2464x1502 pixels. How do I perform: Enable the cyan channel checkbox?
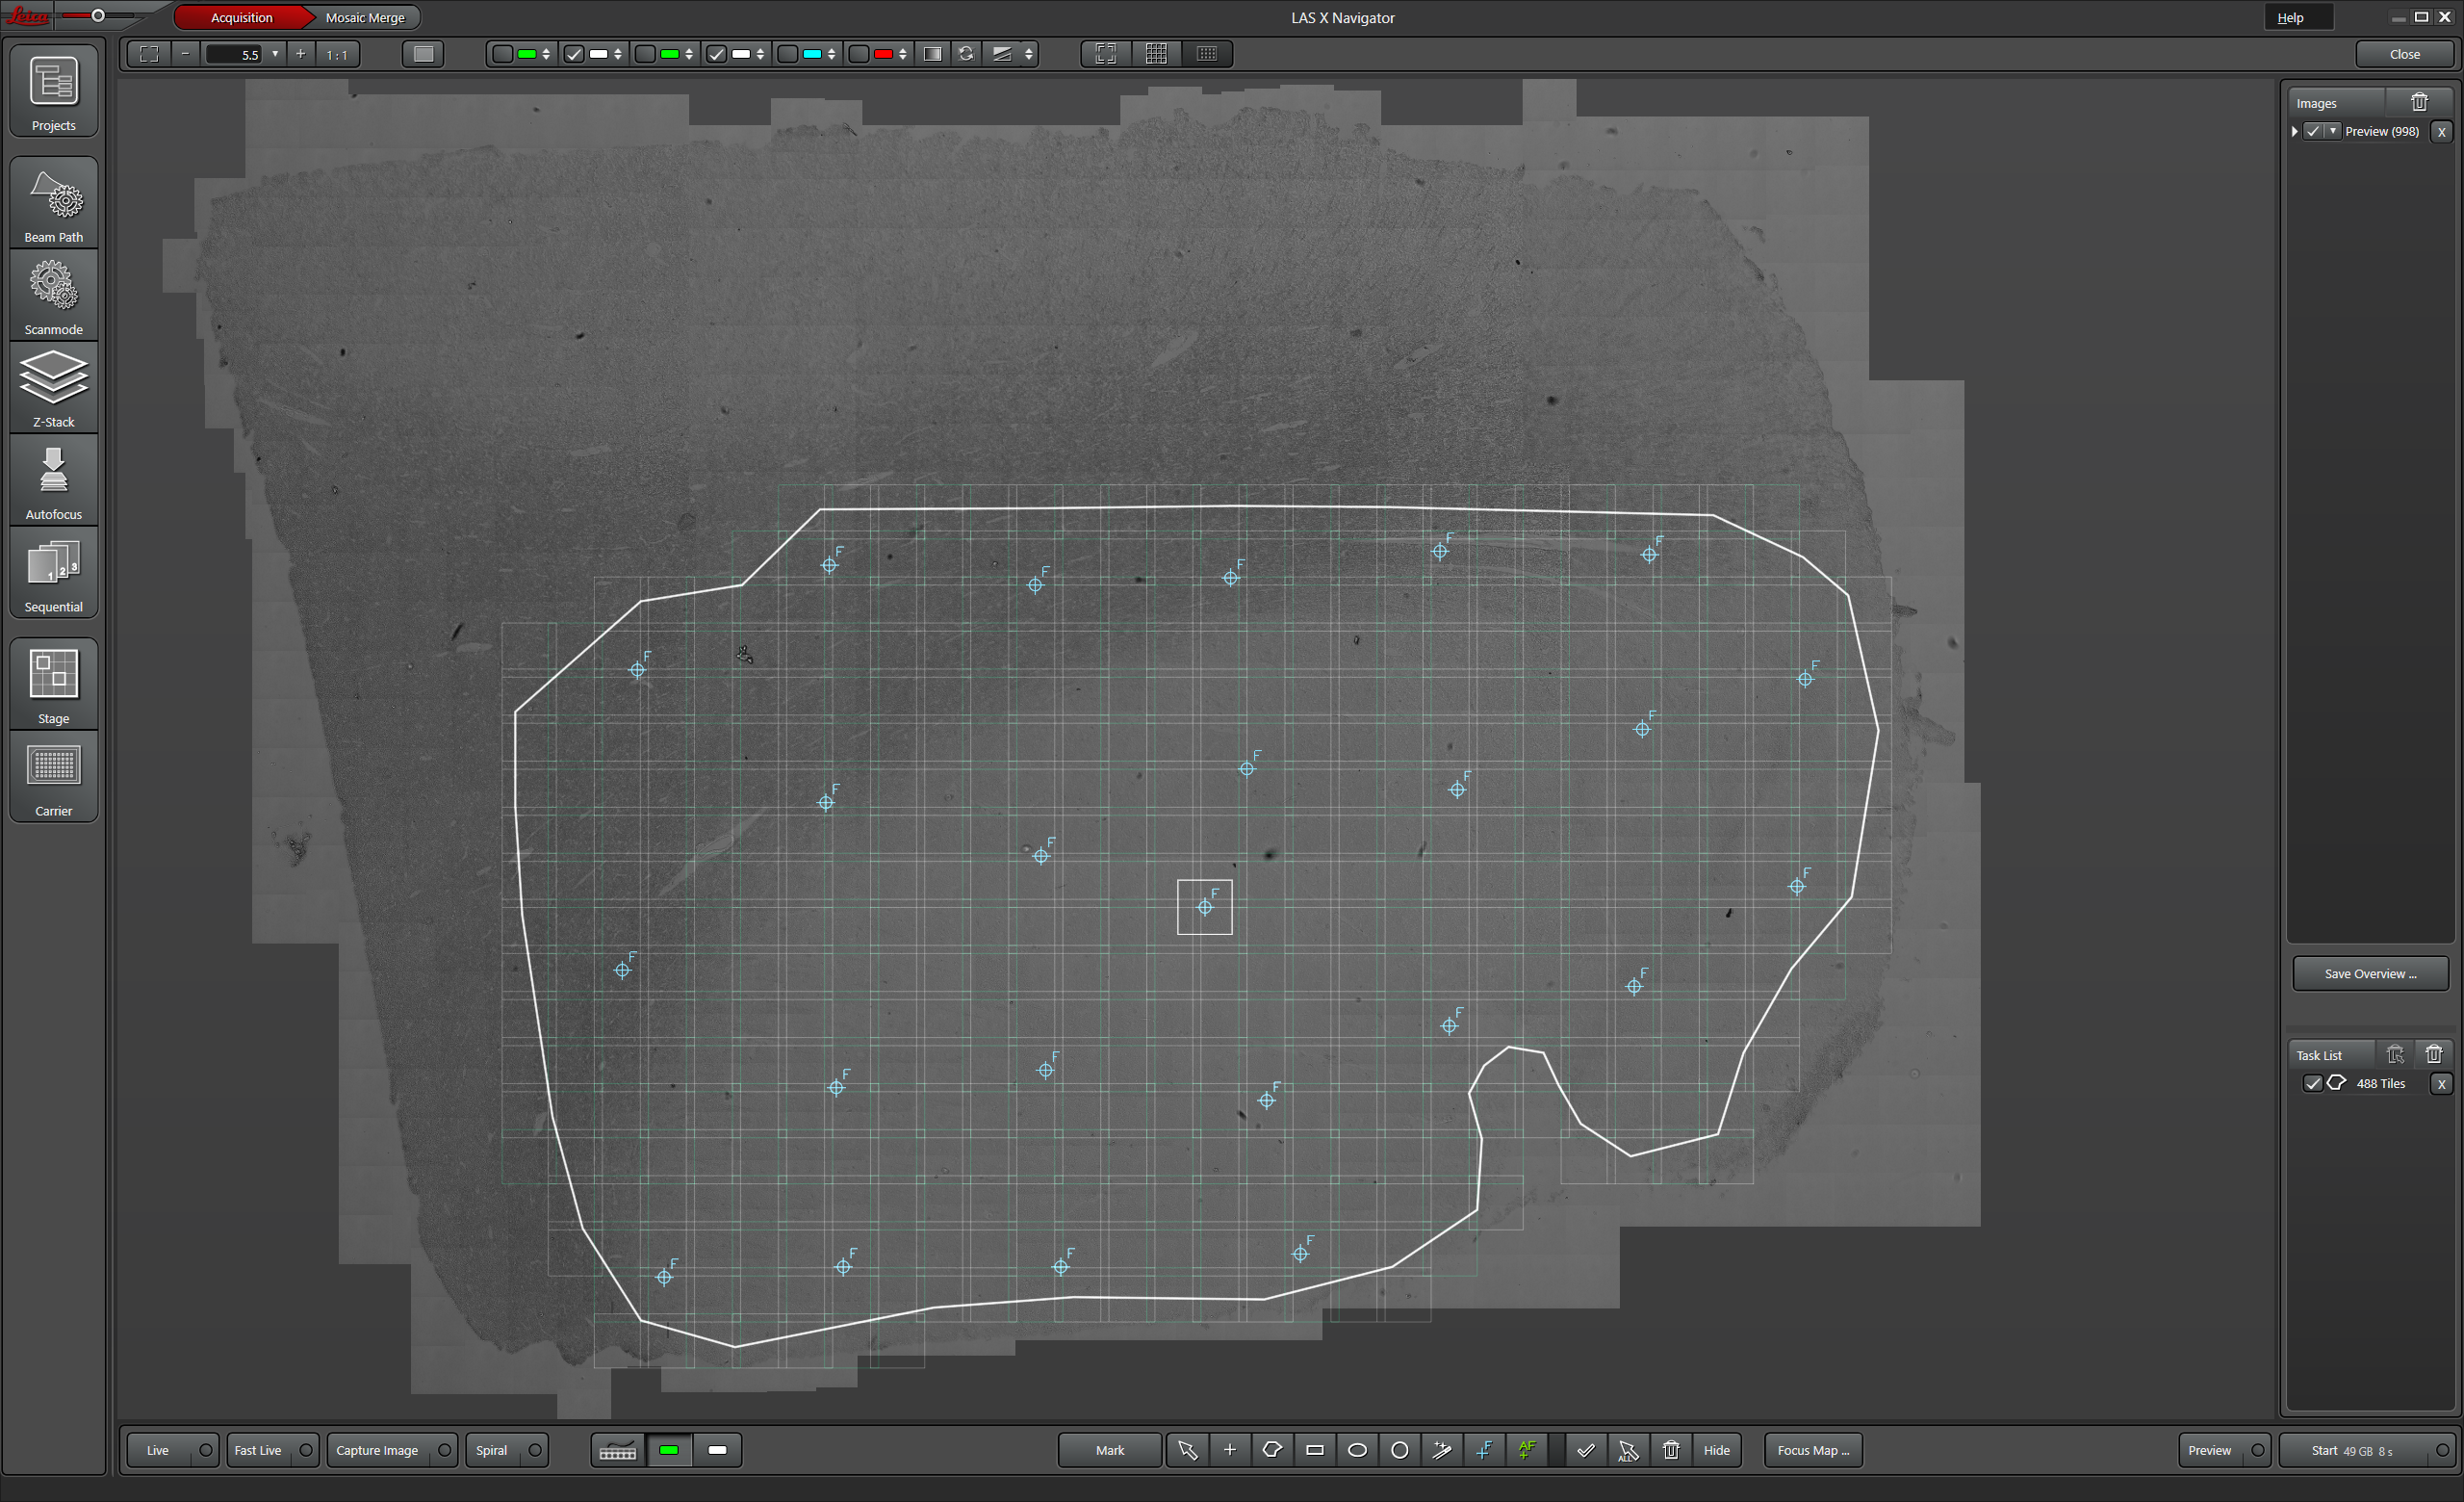(x=788, y=54)
